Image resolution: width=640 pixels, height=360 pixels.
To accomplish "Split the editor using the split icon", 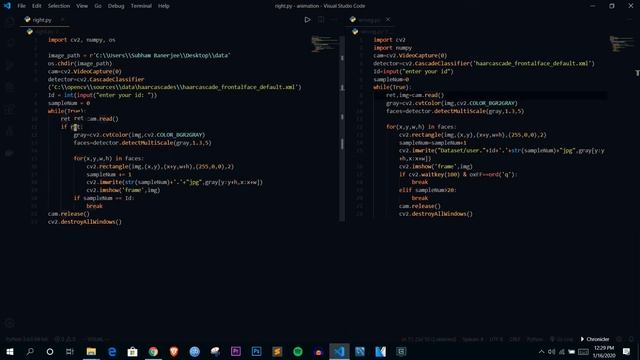I will [x=321, y=20].
